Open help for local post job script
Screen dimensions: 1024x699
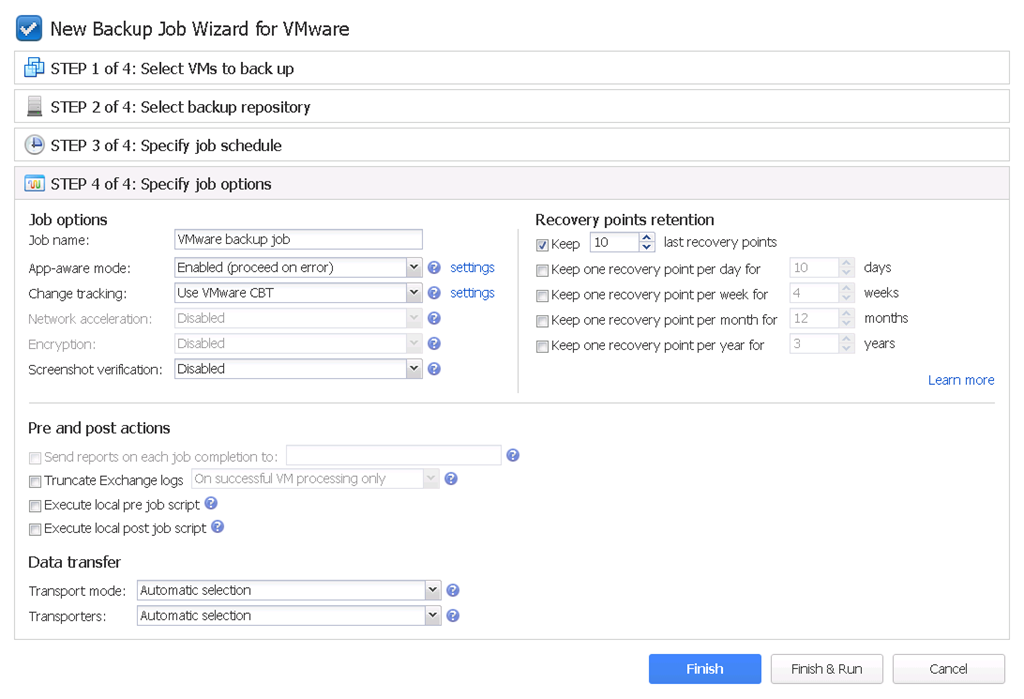[x=217, y=527]
